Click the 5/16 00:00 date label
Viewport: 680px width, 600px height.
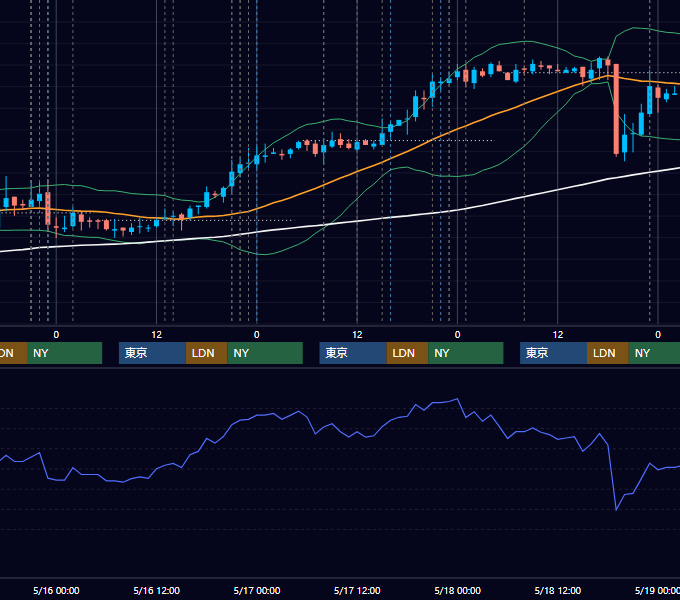click(56, 590)
